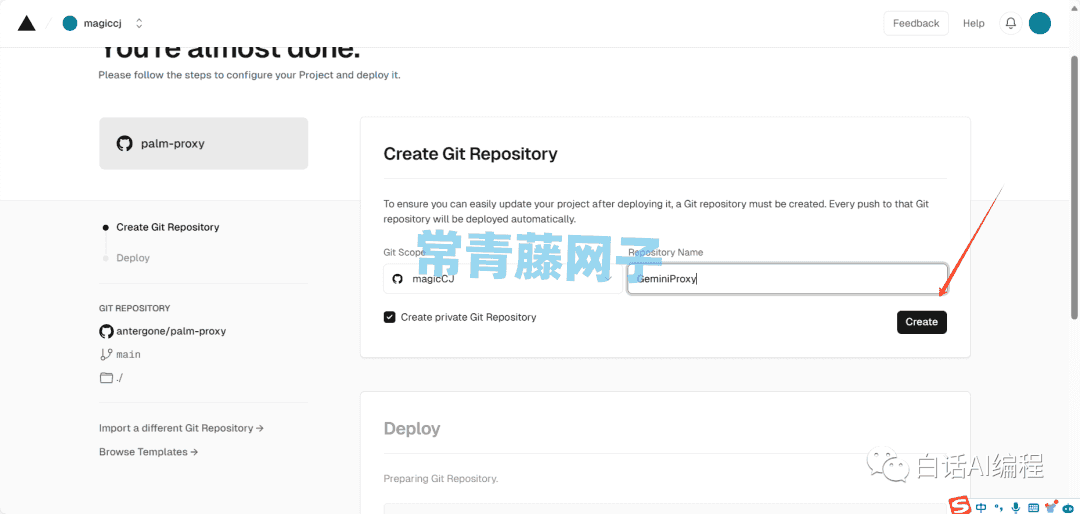Image resolution: width=1080 pixels, height=514 pixels.
Task: Click the GitHub icon in Git Scope
Action: pos(397,279)
